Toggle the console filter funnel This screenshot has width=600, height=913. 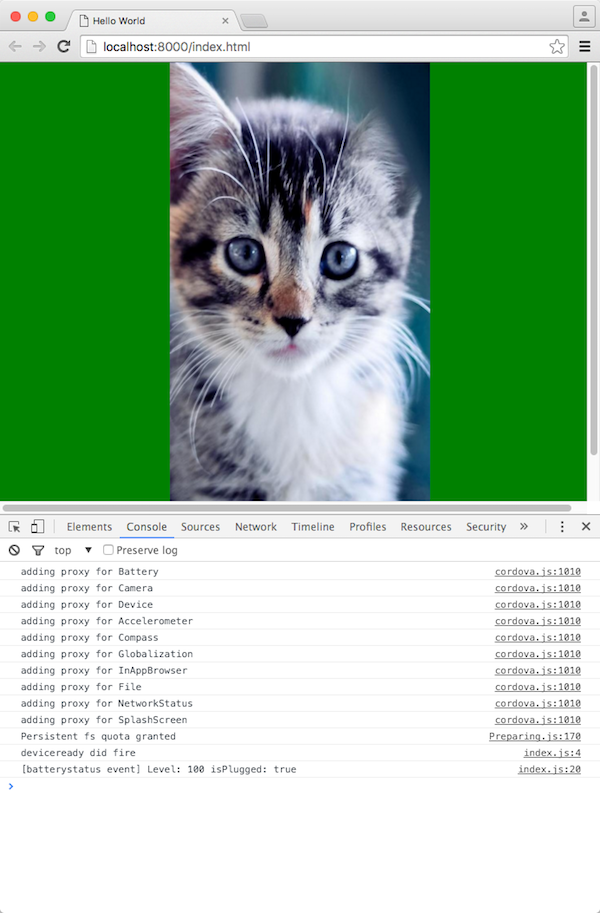tap(38, 550)
